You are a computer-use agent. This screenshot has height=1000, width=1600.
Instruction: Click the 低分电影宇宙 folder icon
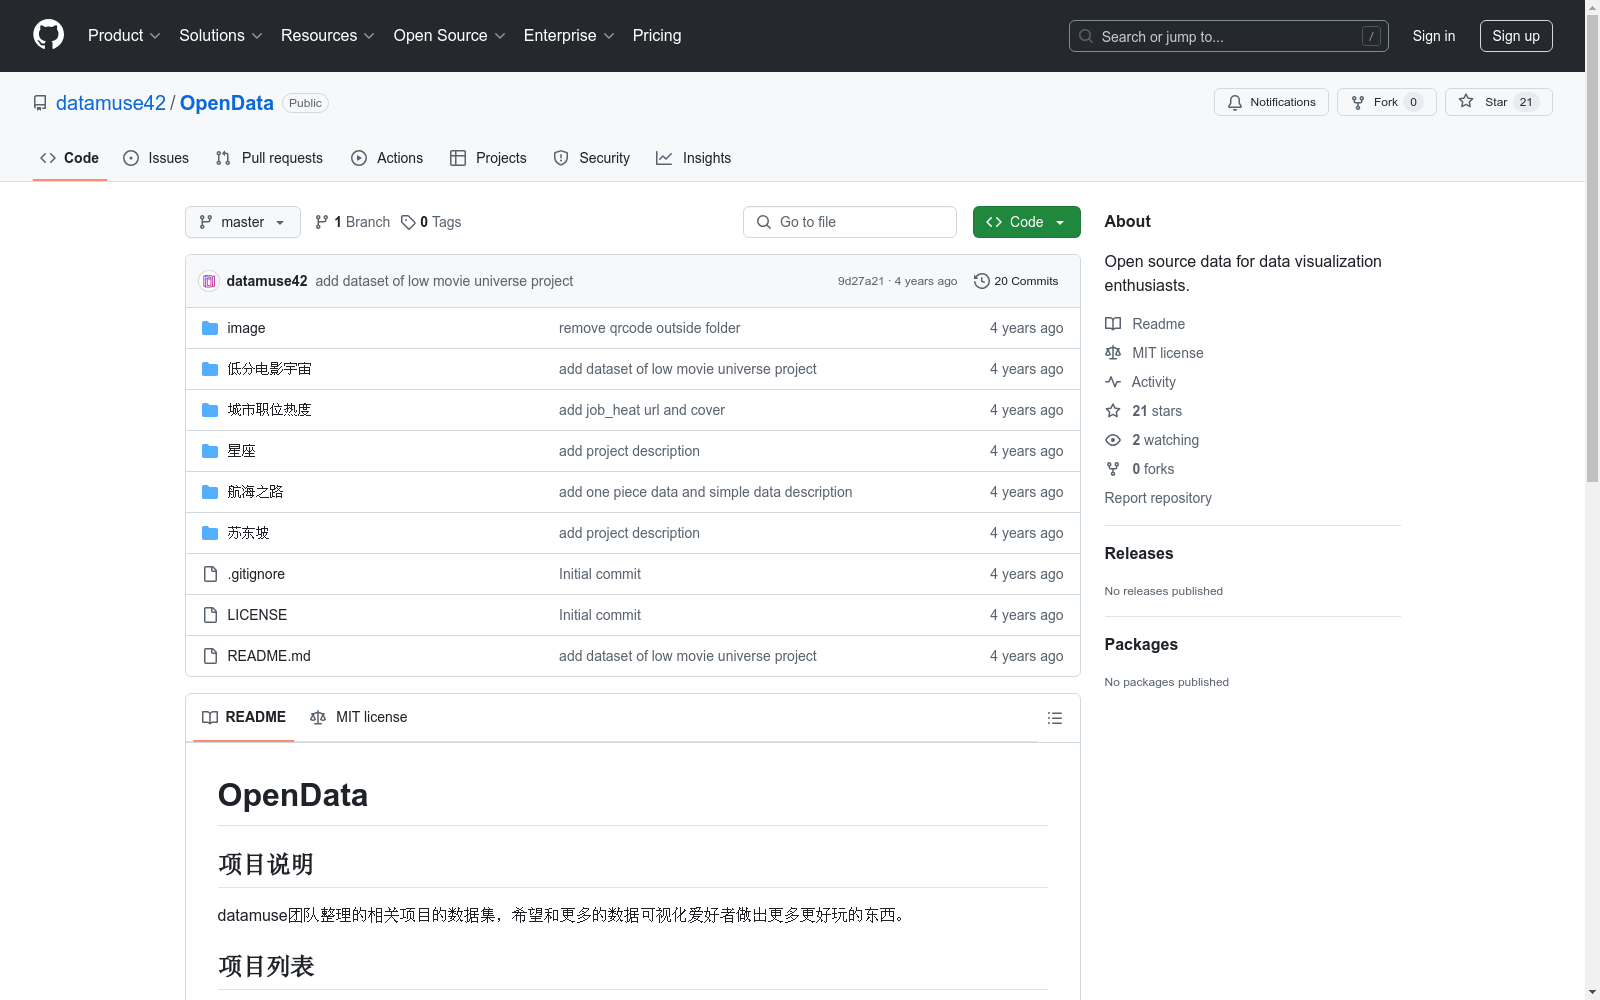(x=210, y=369)
